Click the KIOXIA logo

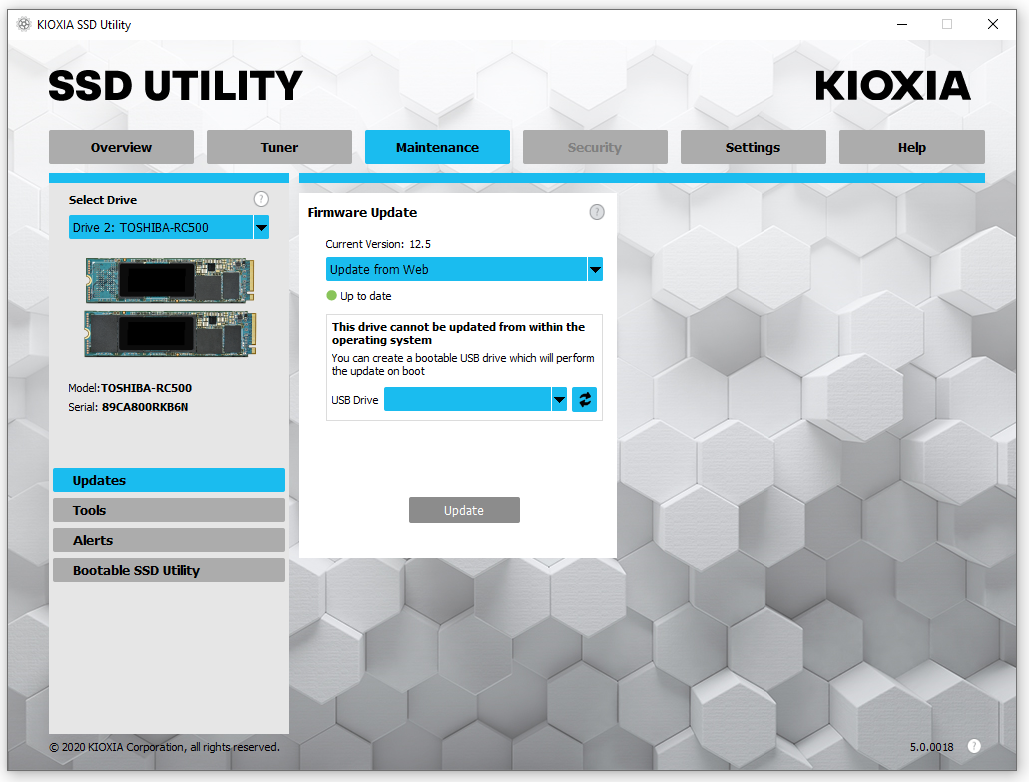[892, 86]
